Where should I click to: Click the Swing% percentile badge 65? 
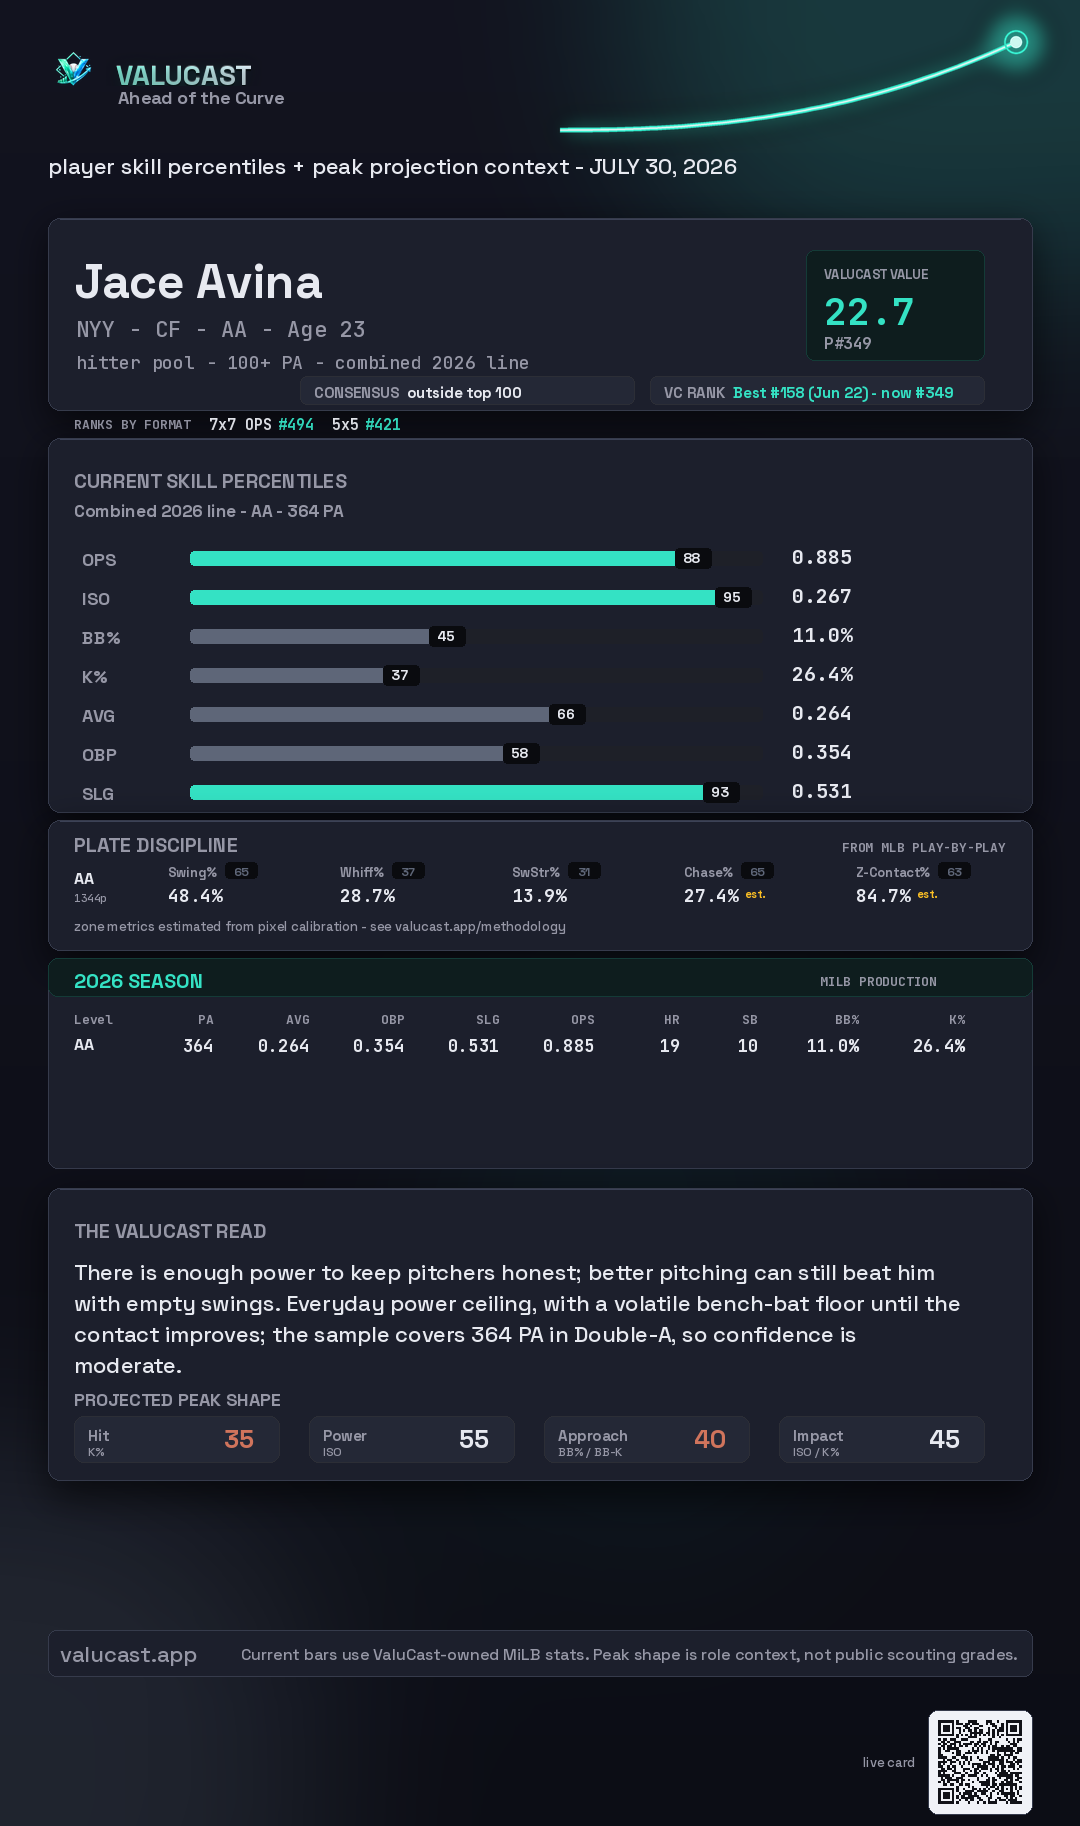tap(241, 872)
